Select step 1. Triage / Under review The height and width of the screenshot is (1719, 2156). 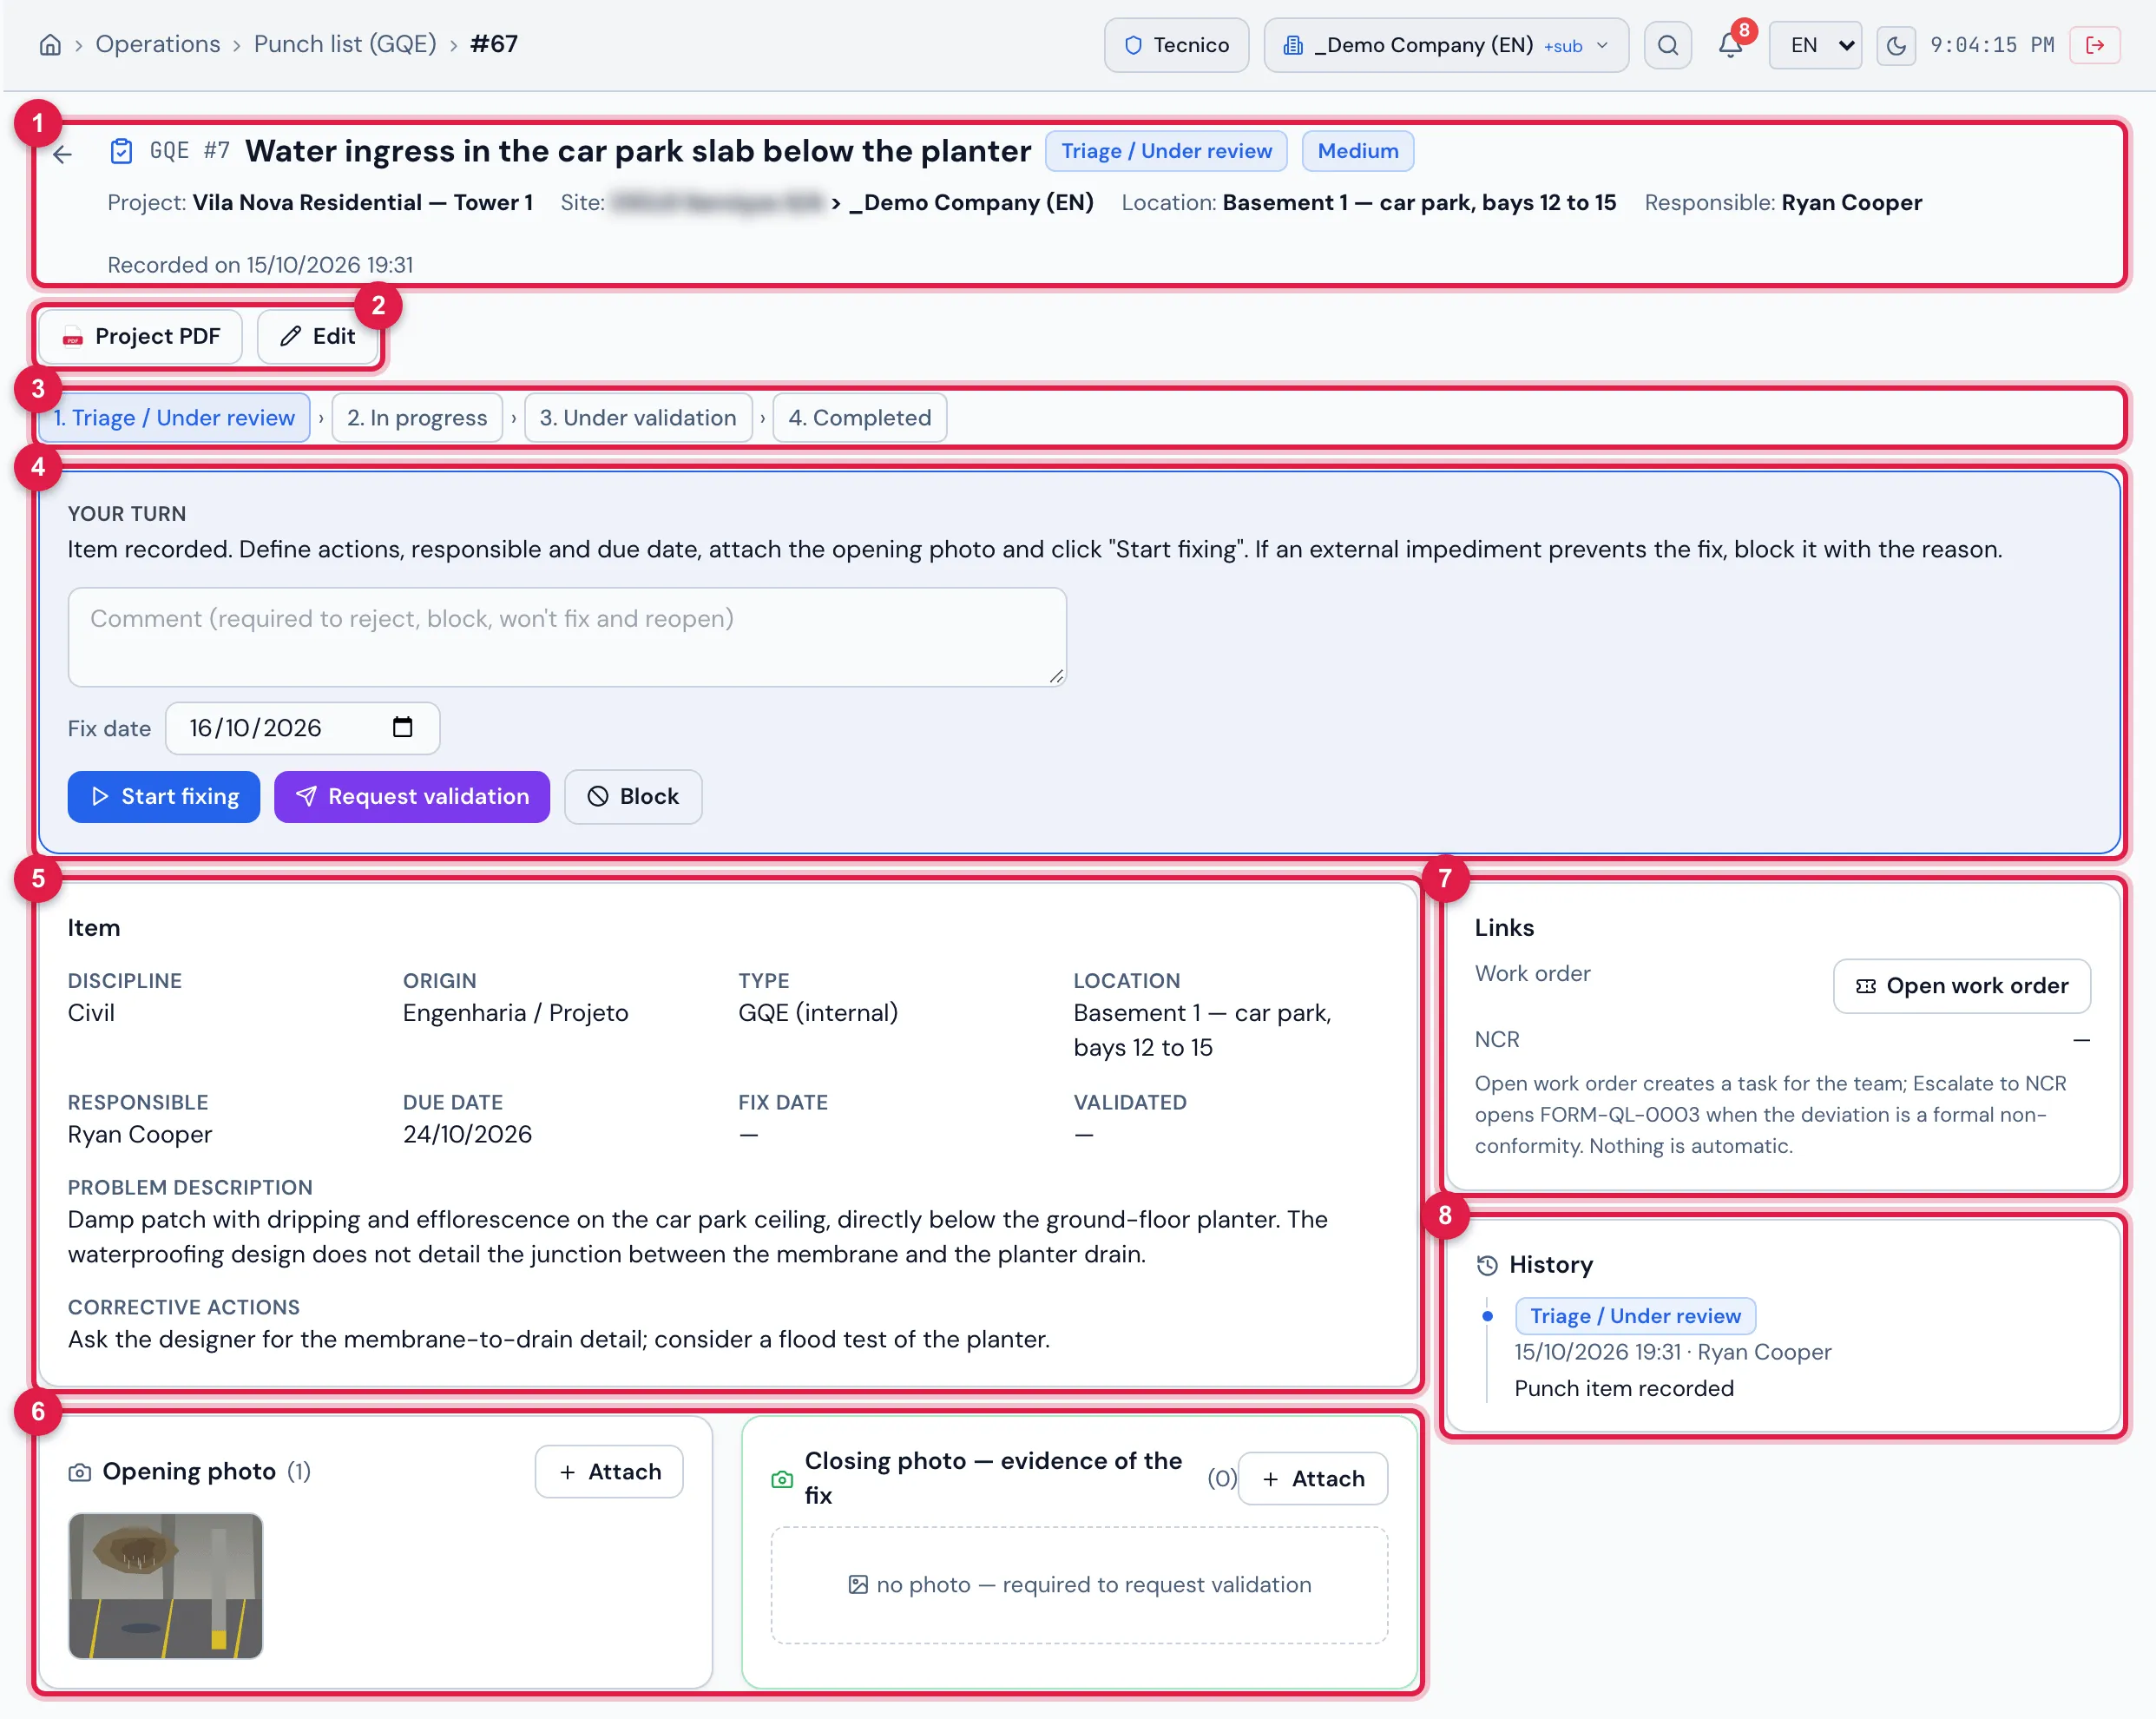click(x=174, y=418)
